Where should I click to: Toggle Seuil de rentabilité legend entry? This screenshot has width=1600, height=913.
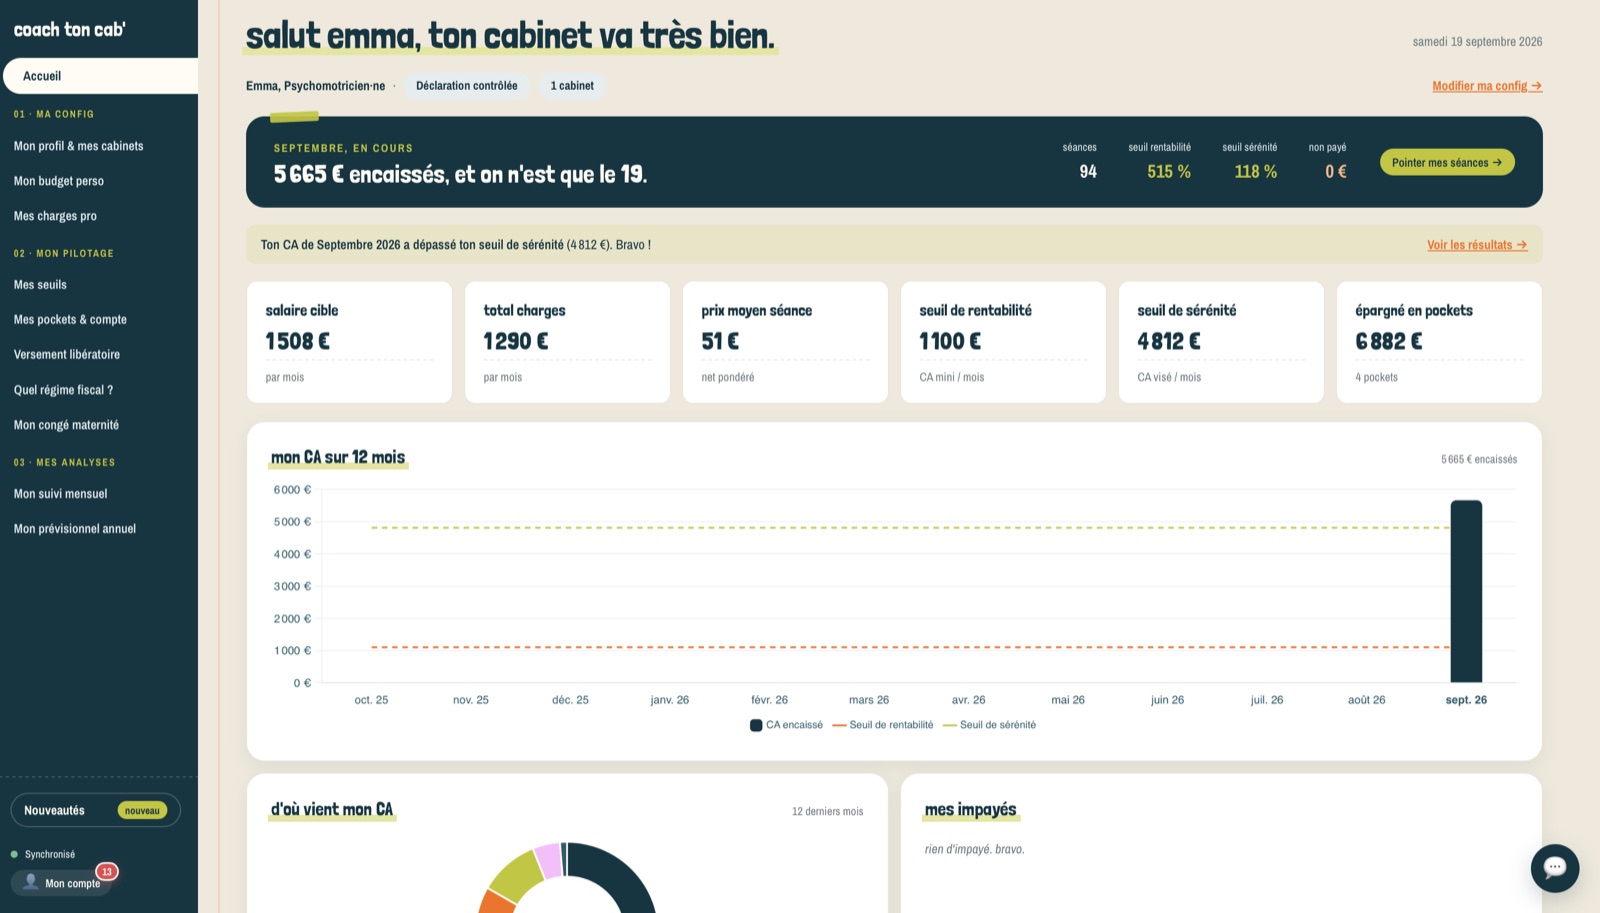point(883,725)
